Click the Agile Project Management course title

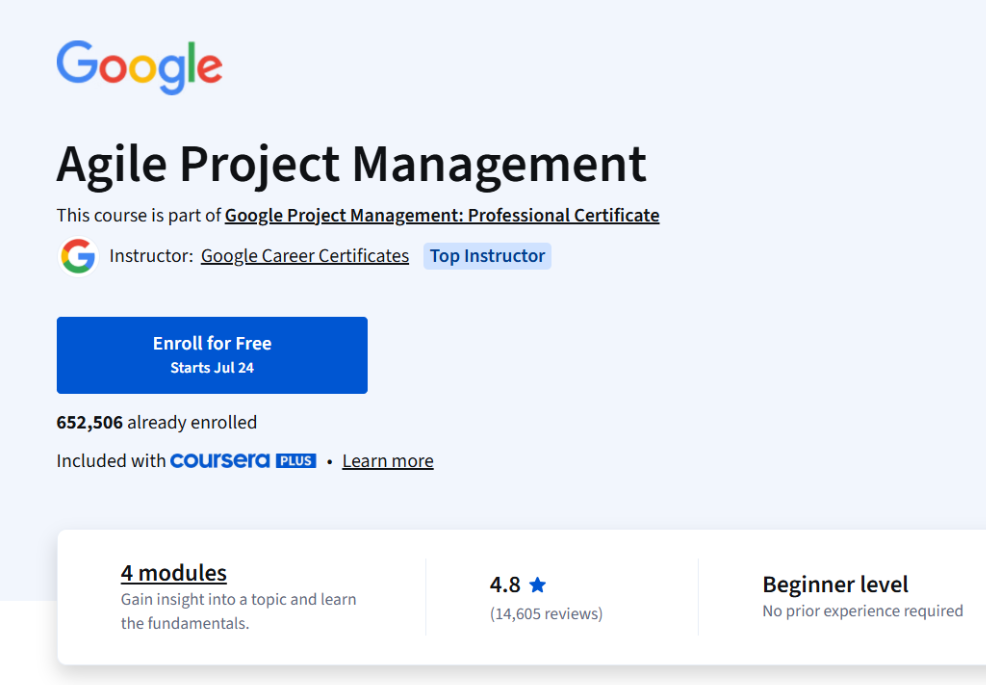(351, 163)
